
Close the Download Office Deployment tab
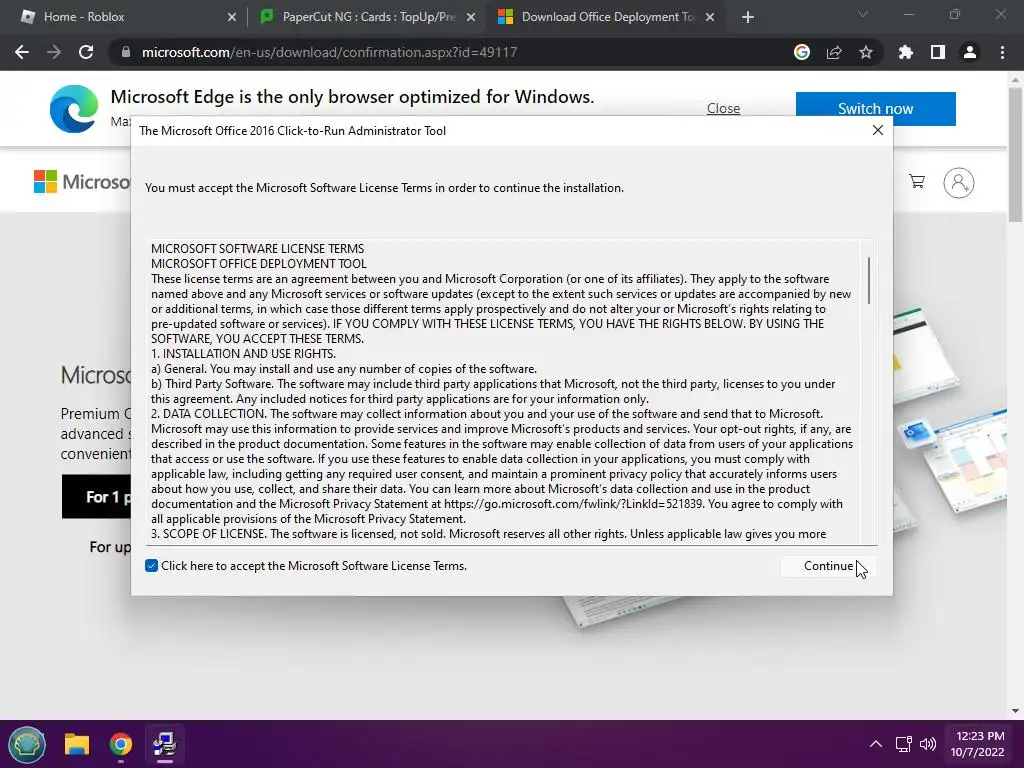point(710,18)
